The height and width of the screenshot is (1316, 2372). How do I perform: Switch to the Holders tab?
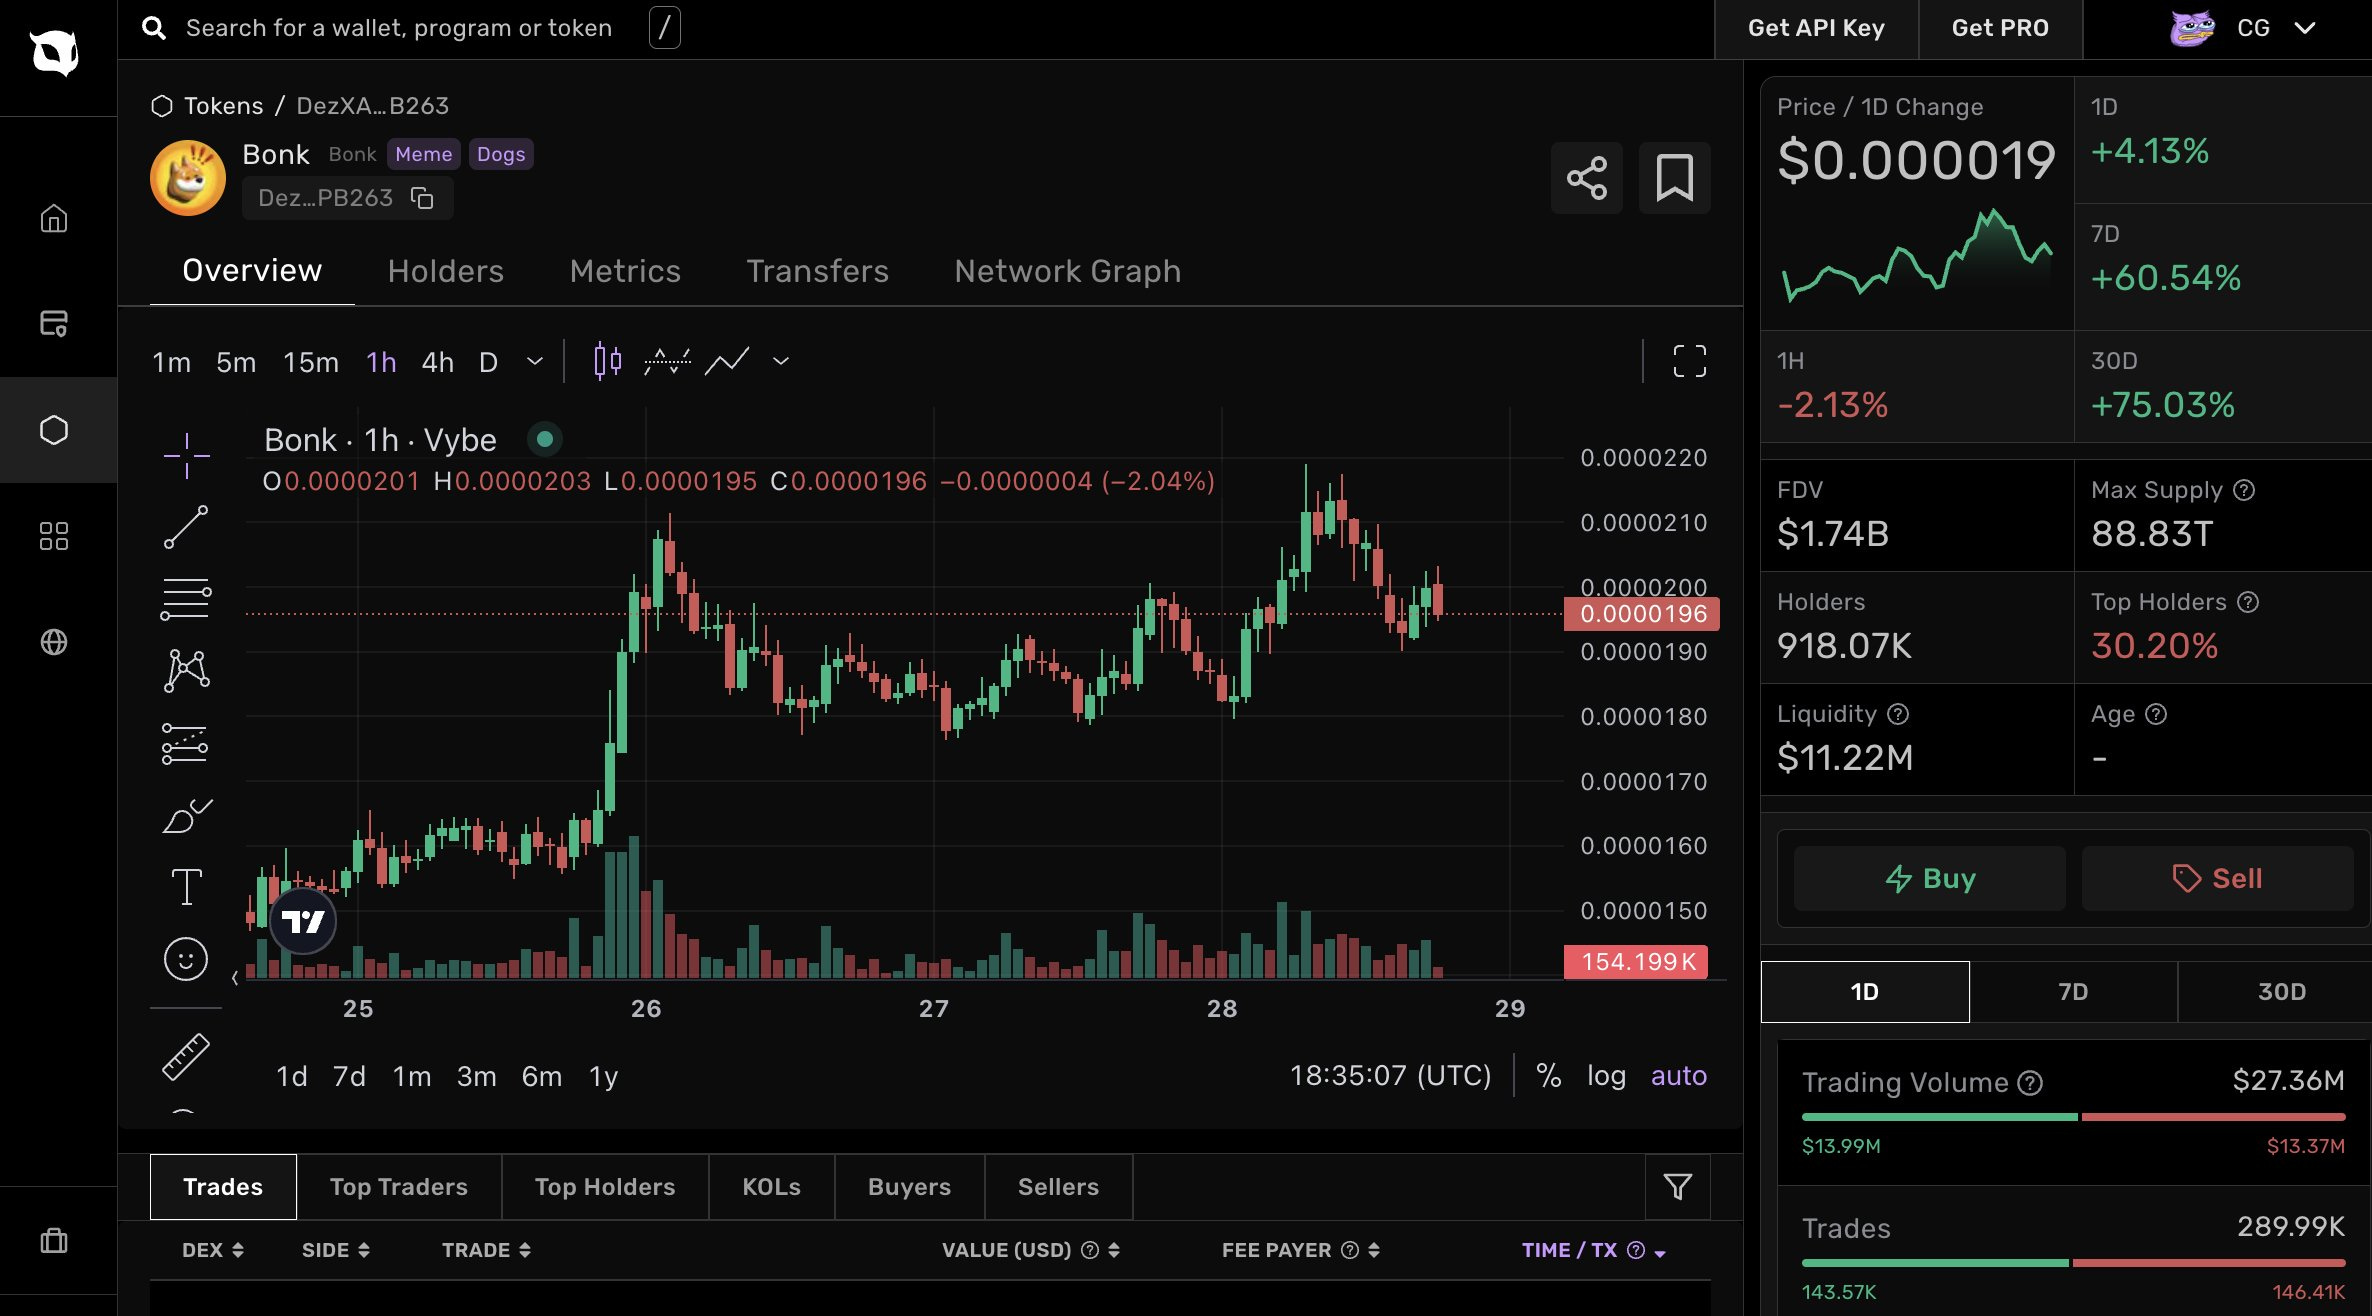tap(445, 271)
